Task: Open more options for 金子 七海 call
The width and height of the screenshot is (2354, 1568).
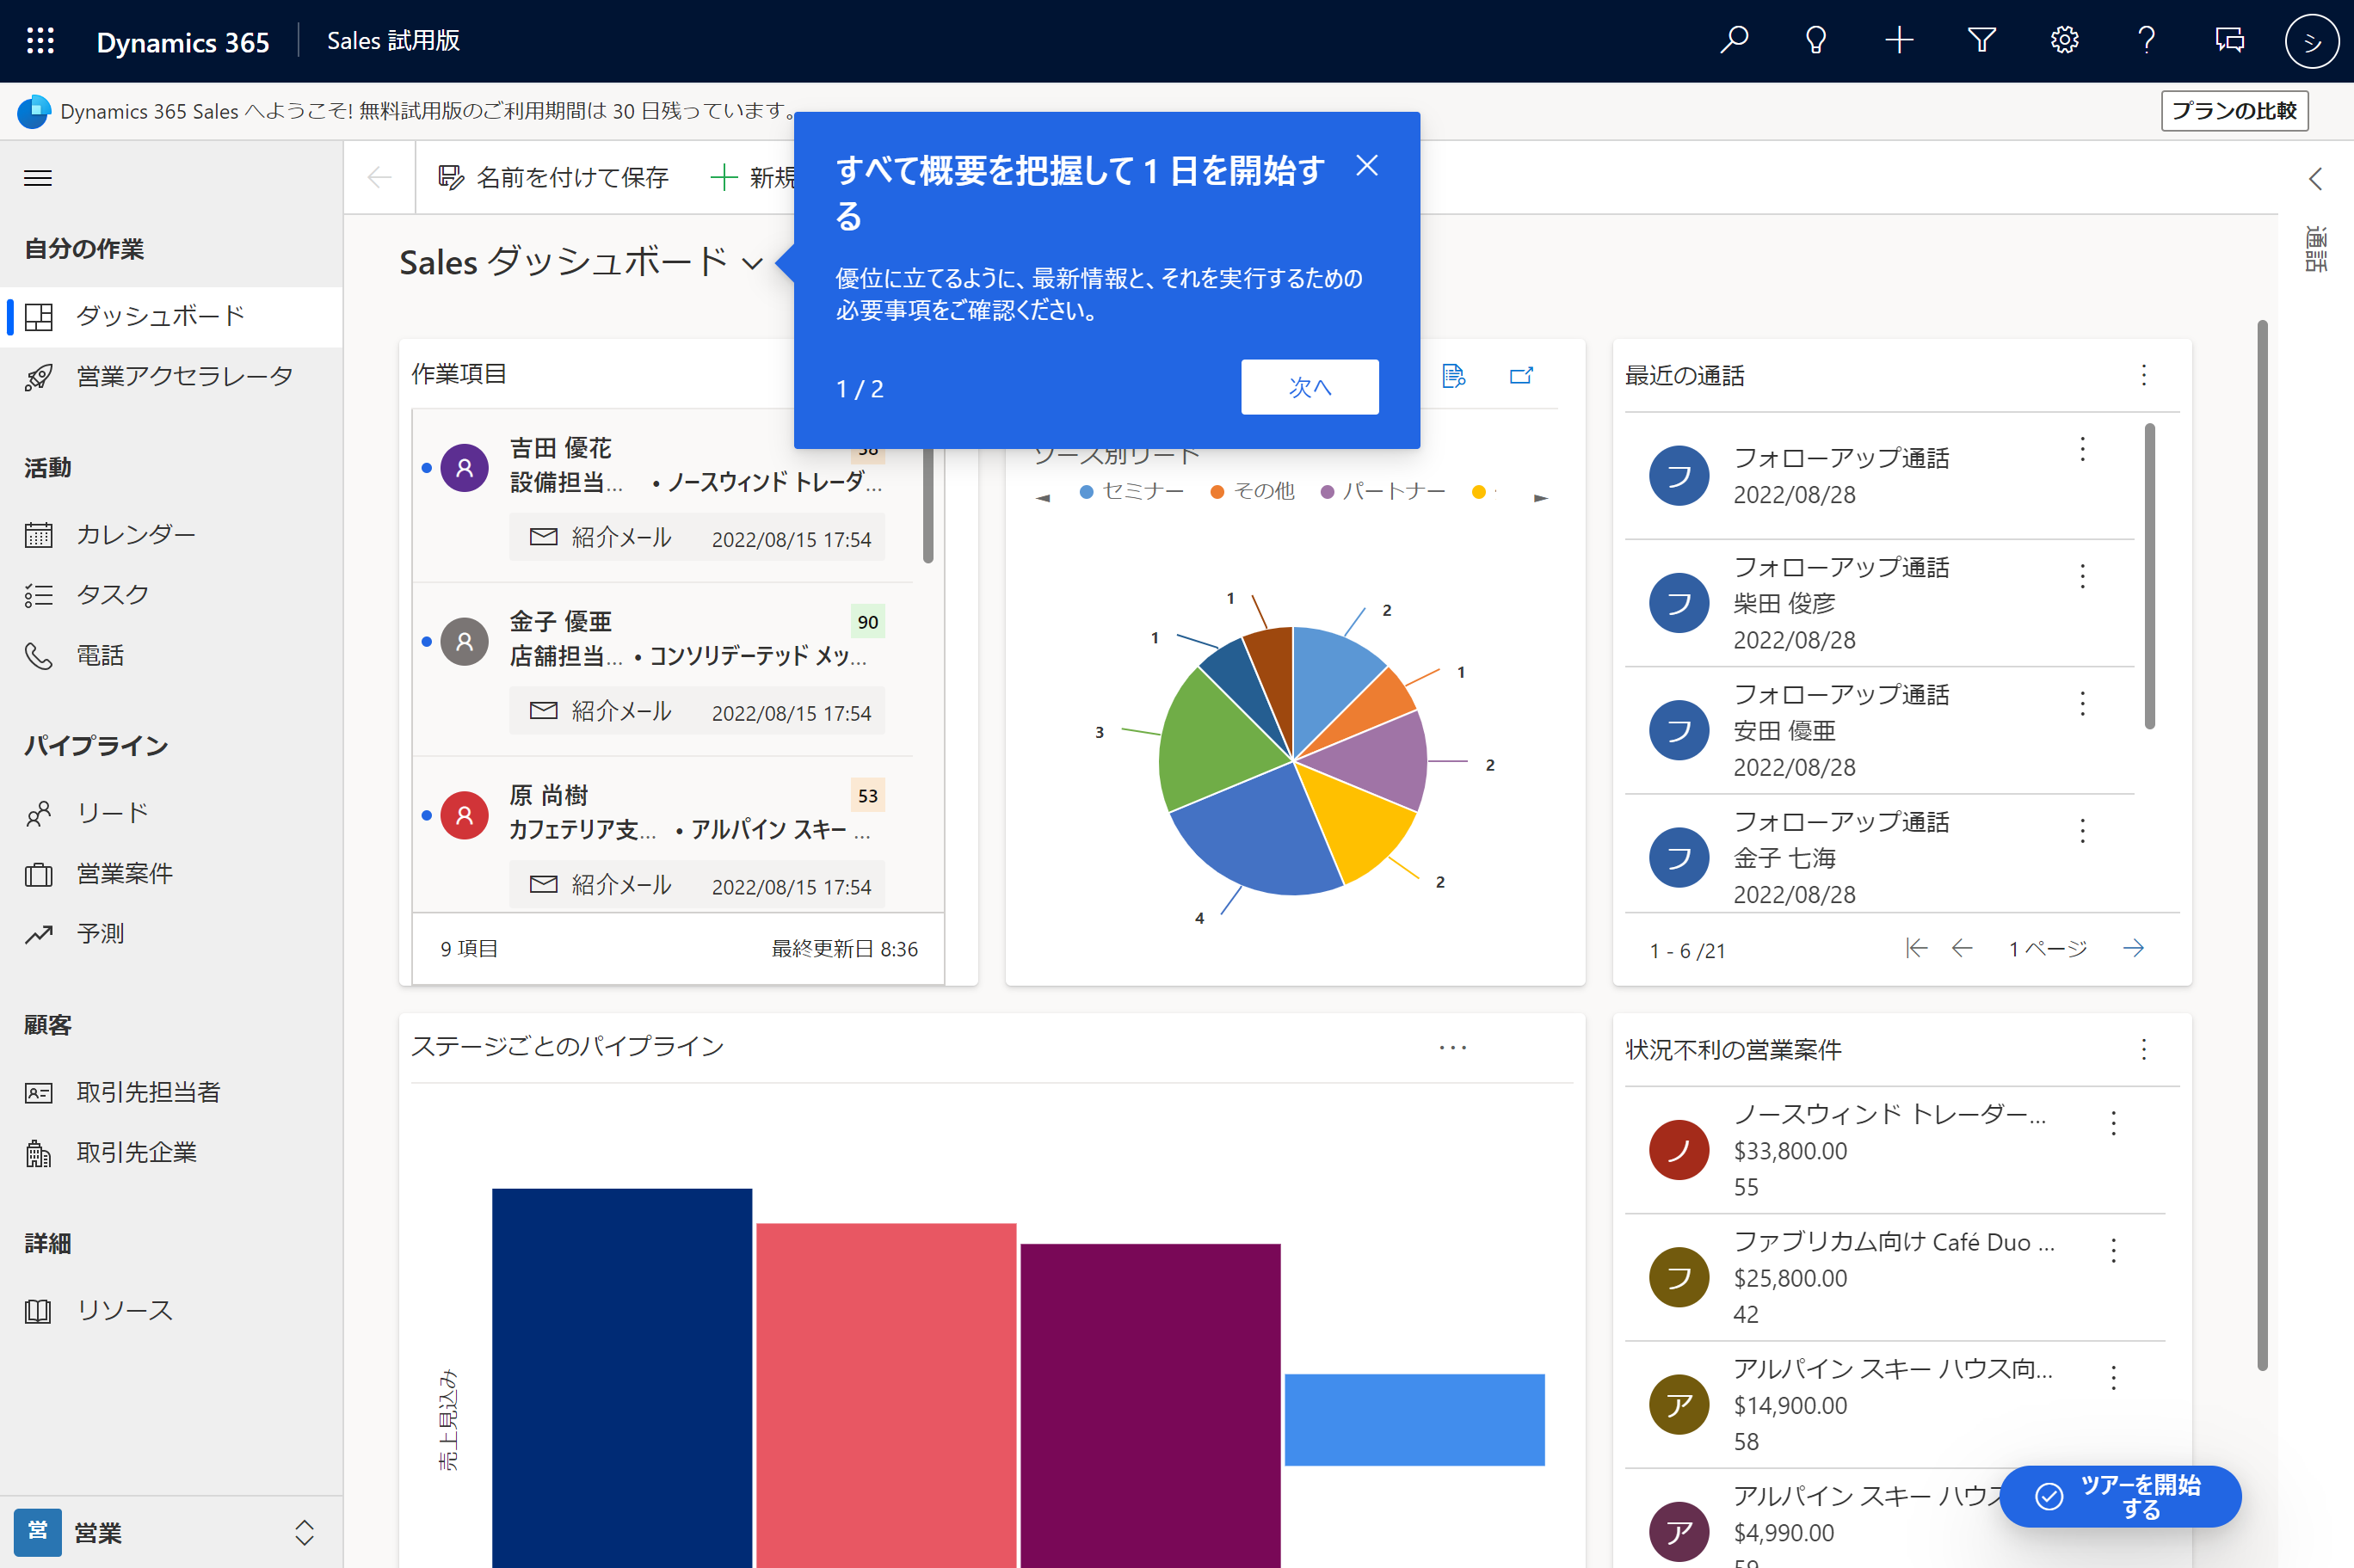Action: coord(2082,830)
